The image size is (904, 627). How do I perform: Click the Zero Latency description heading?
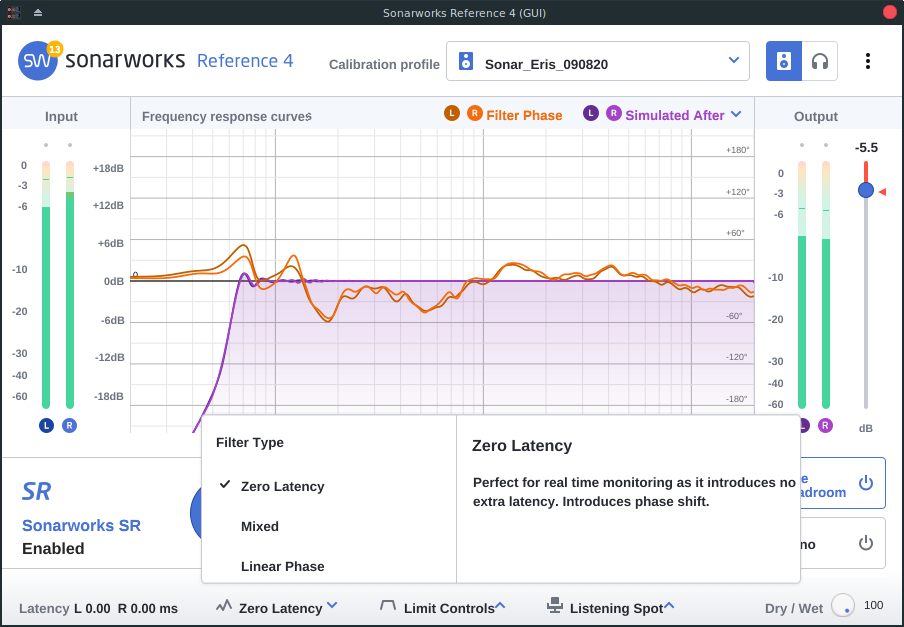click(x=522, y=445)
